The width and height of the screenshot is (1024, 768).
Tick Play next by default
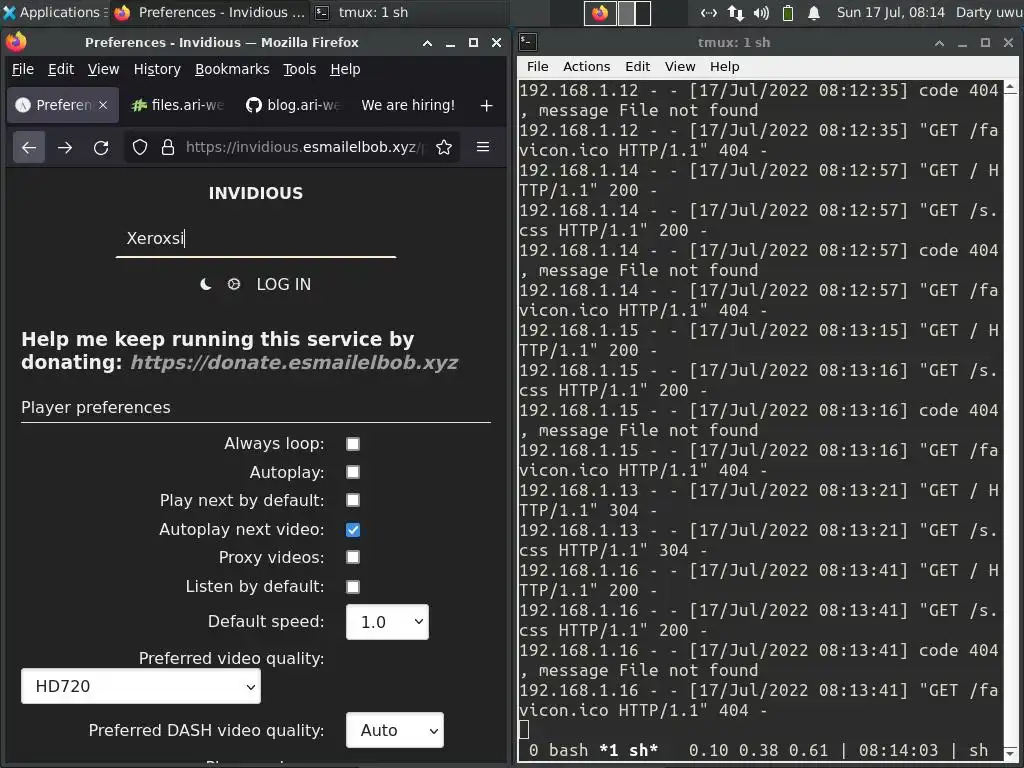tap(353, 500)
